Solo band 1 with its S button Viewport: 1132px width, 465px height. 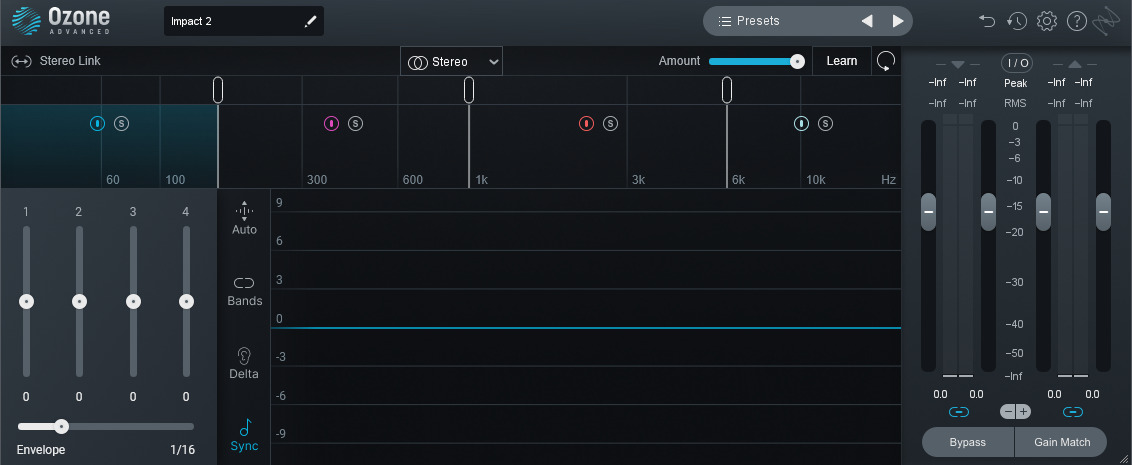[x=121, y=123]
